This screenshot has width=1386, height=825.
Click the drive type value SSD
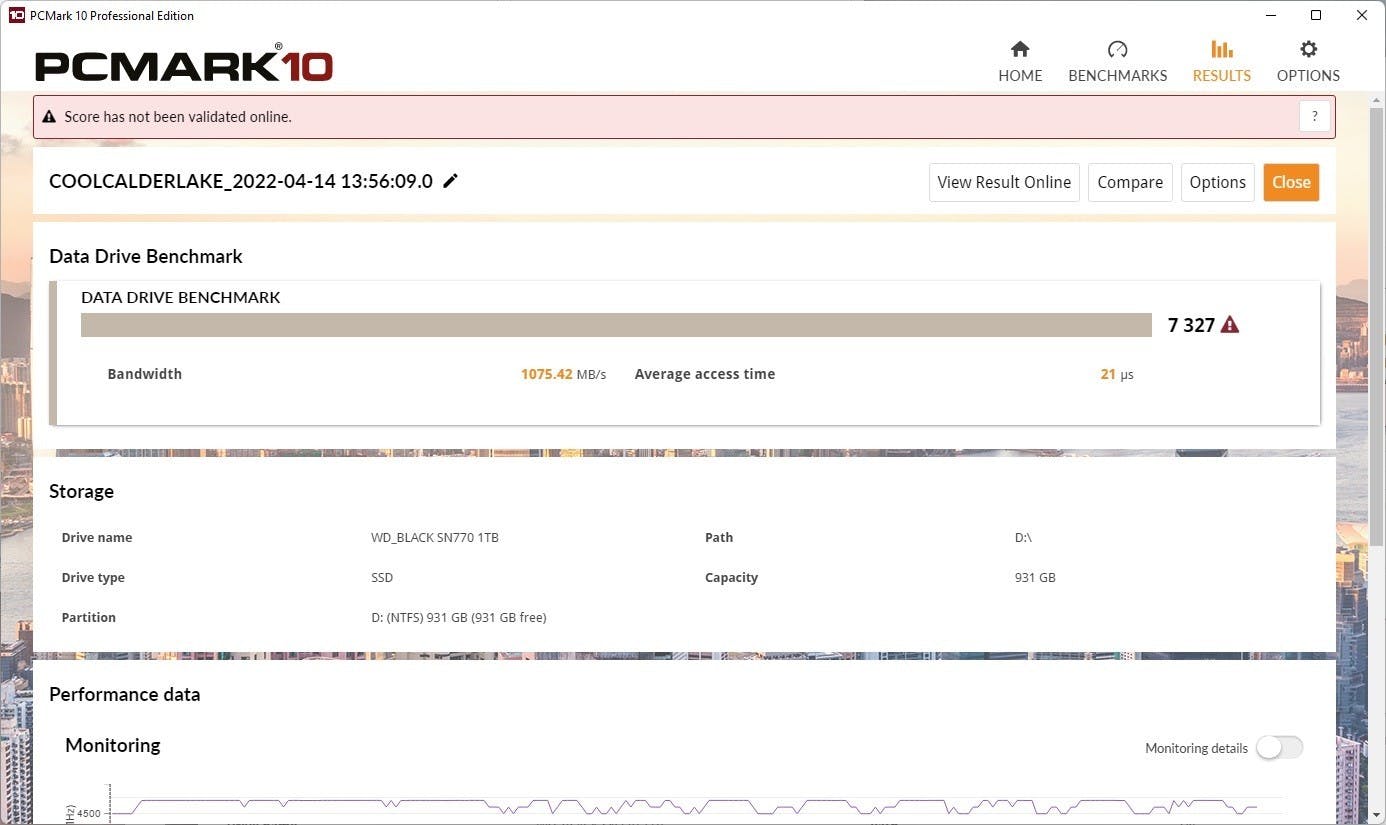[x=382, y=578]
